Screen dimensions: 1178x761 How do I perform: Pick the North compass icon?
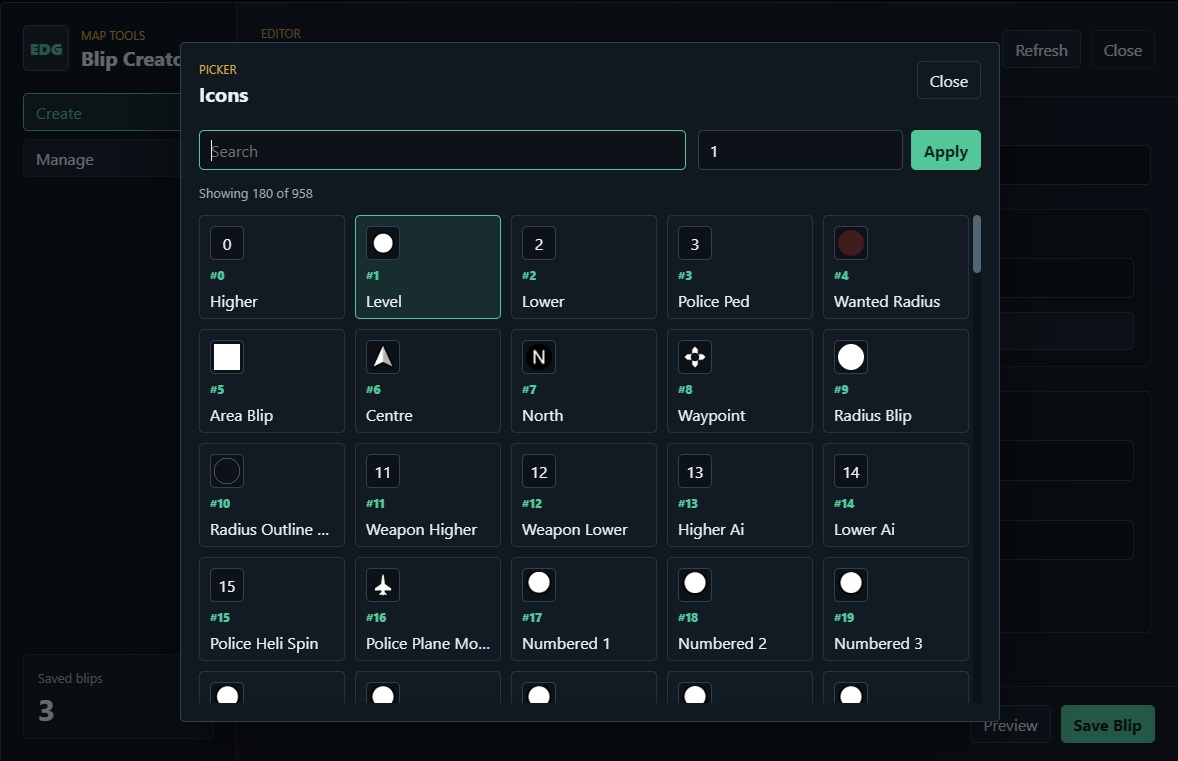pyautogui.click(x=584, y=381)
